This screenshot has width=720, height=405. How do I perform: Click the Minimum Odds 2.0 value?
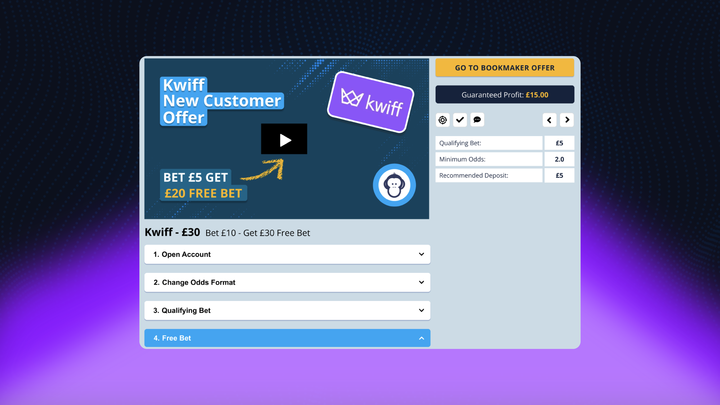(559, 159)
